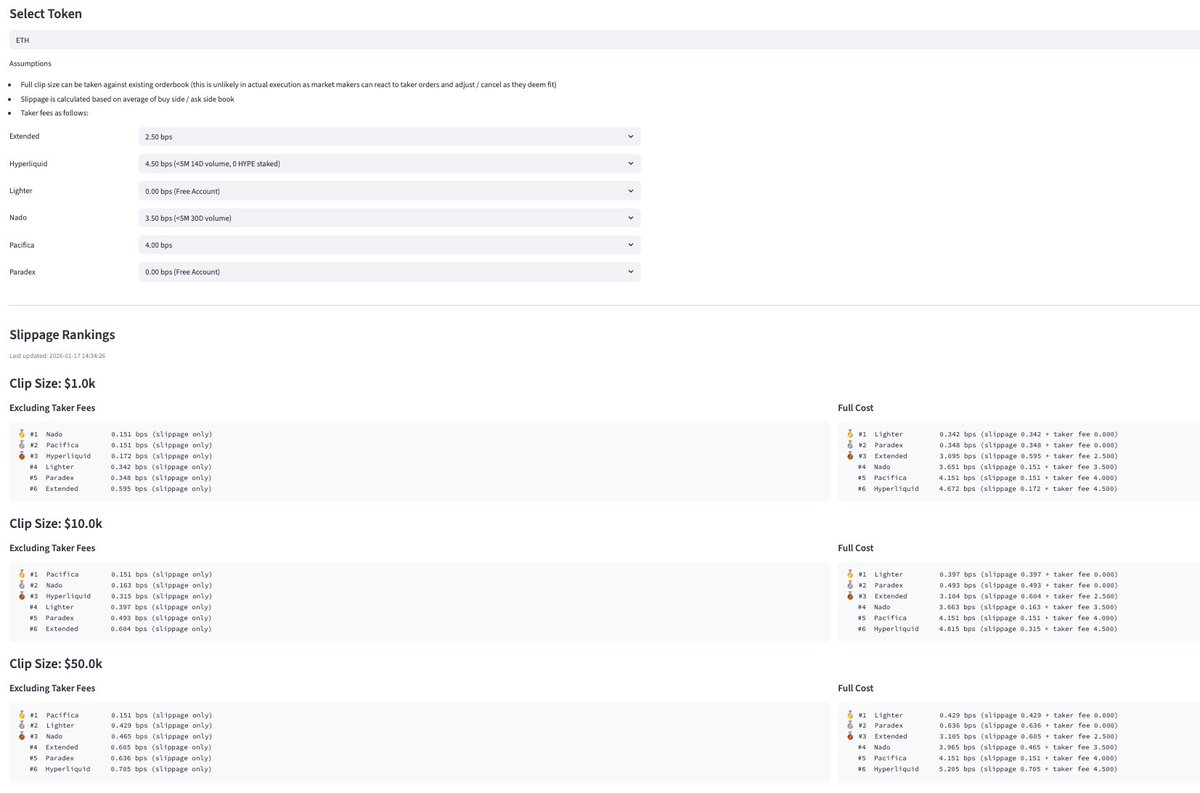This screenshot has height=793, width=1200.
Task: Click the #6 Extended 0.595 bps row
Action: pyautogui.click(x=121, y=489)
